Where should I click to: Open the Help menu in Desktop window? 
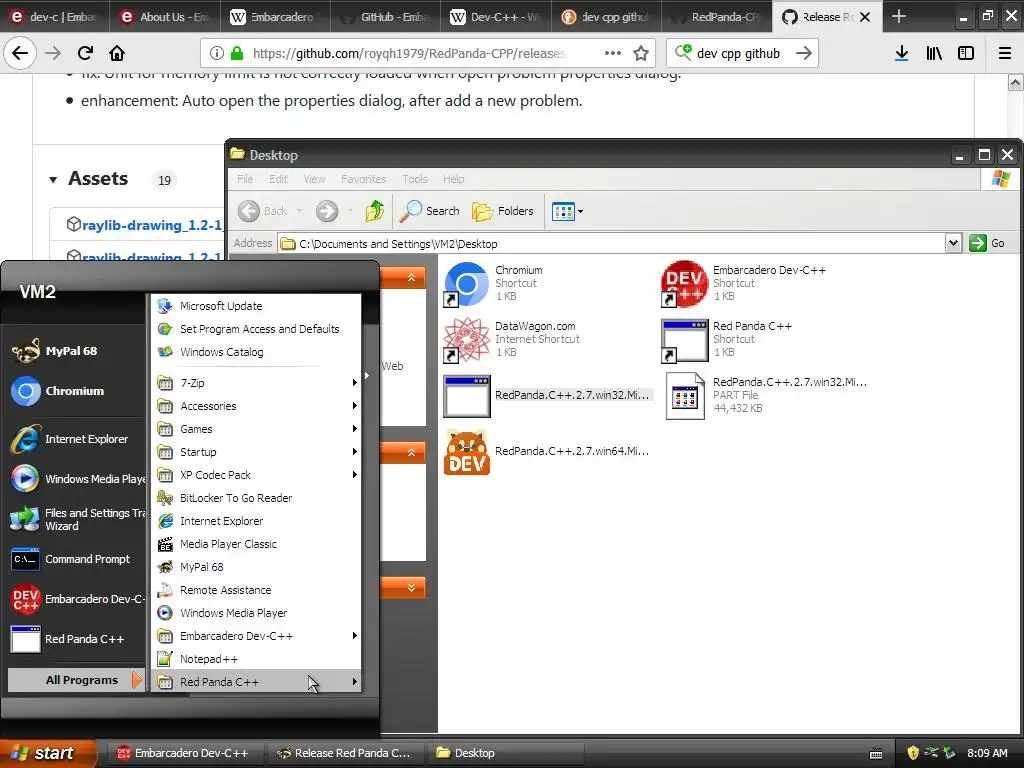click(x=453, y=179)
